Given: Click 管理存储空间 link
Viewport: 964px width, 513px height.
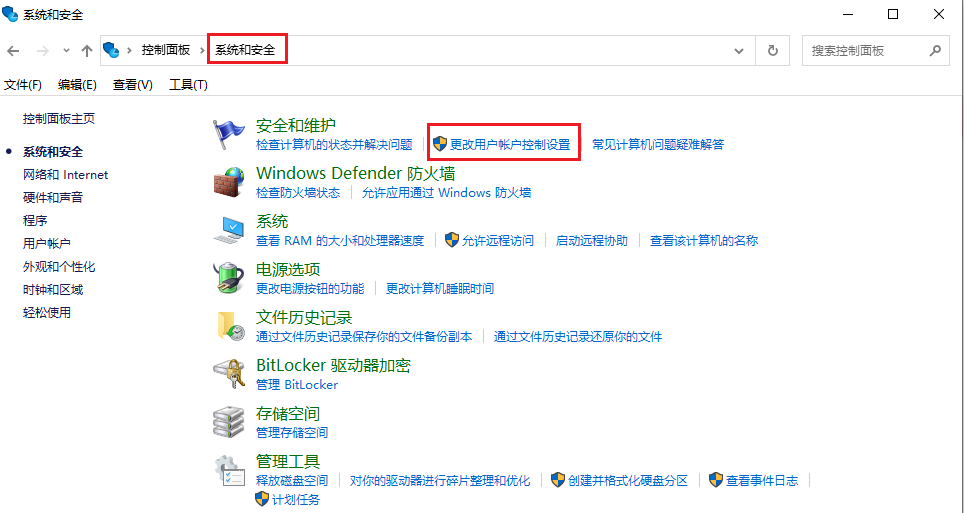Looking at the screenshot, I should point(292,432).
